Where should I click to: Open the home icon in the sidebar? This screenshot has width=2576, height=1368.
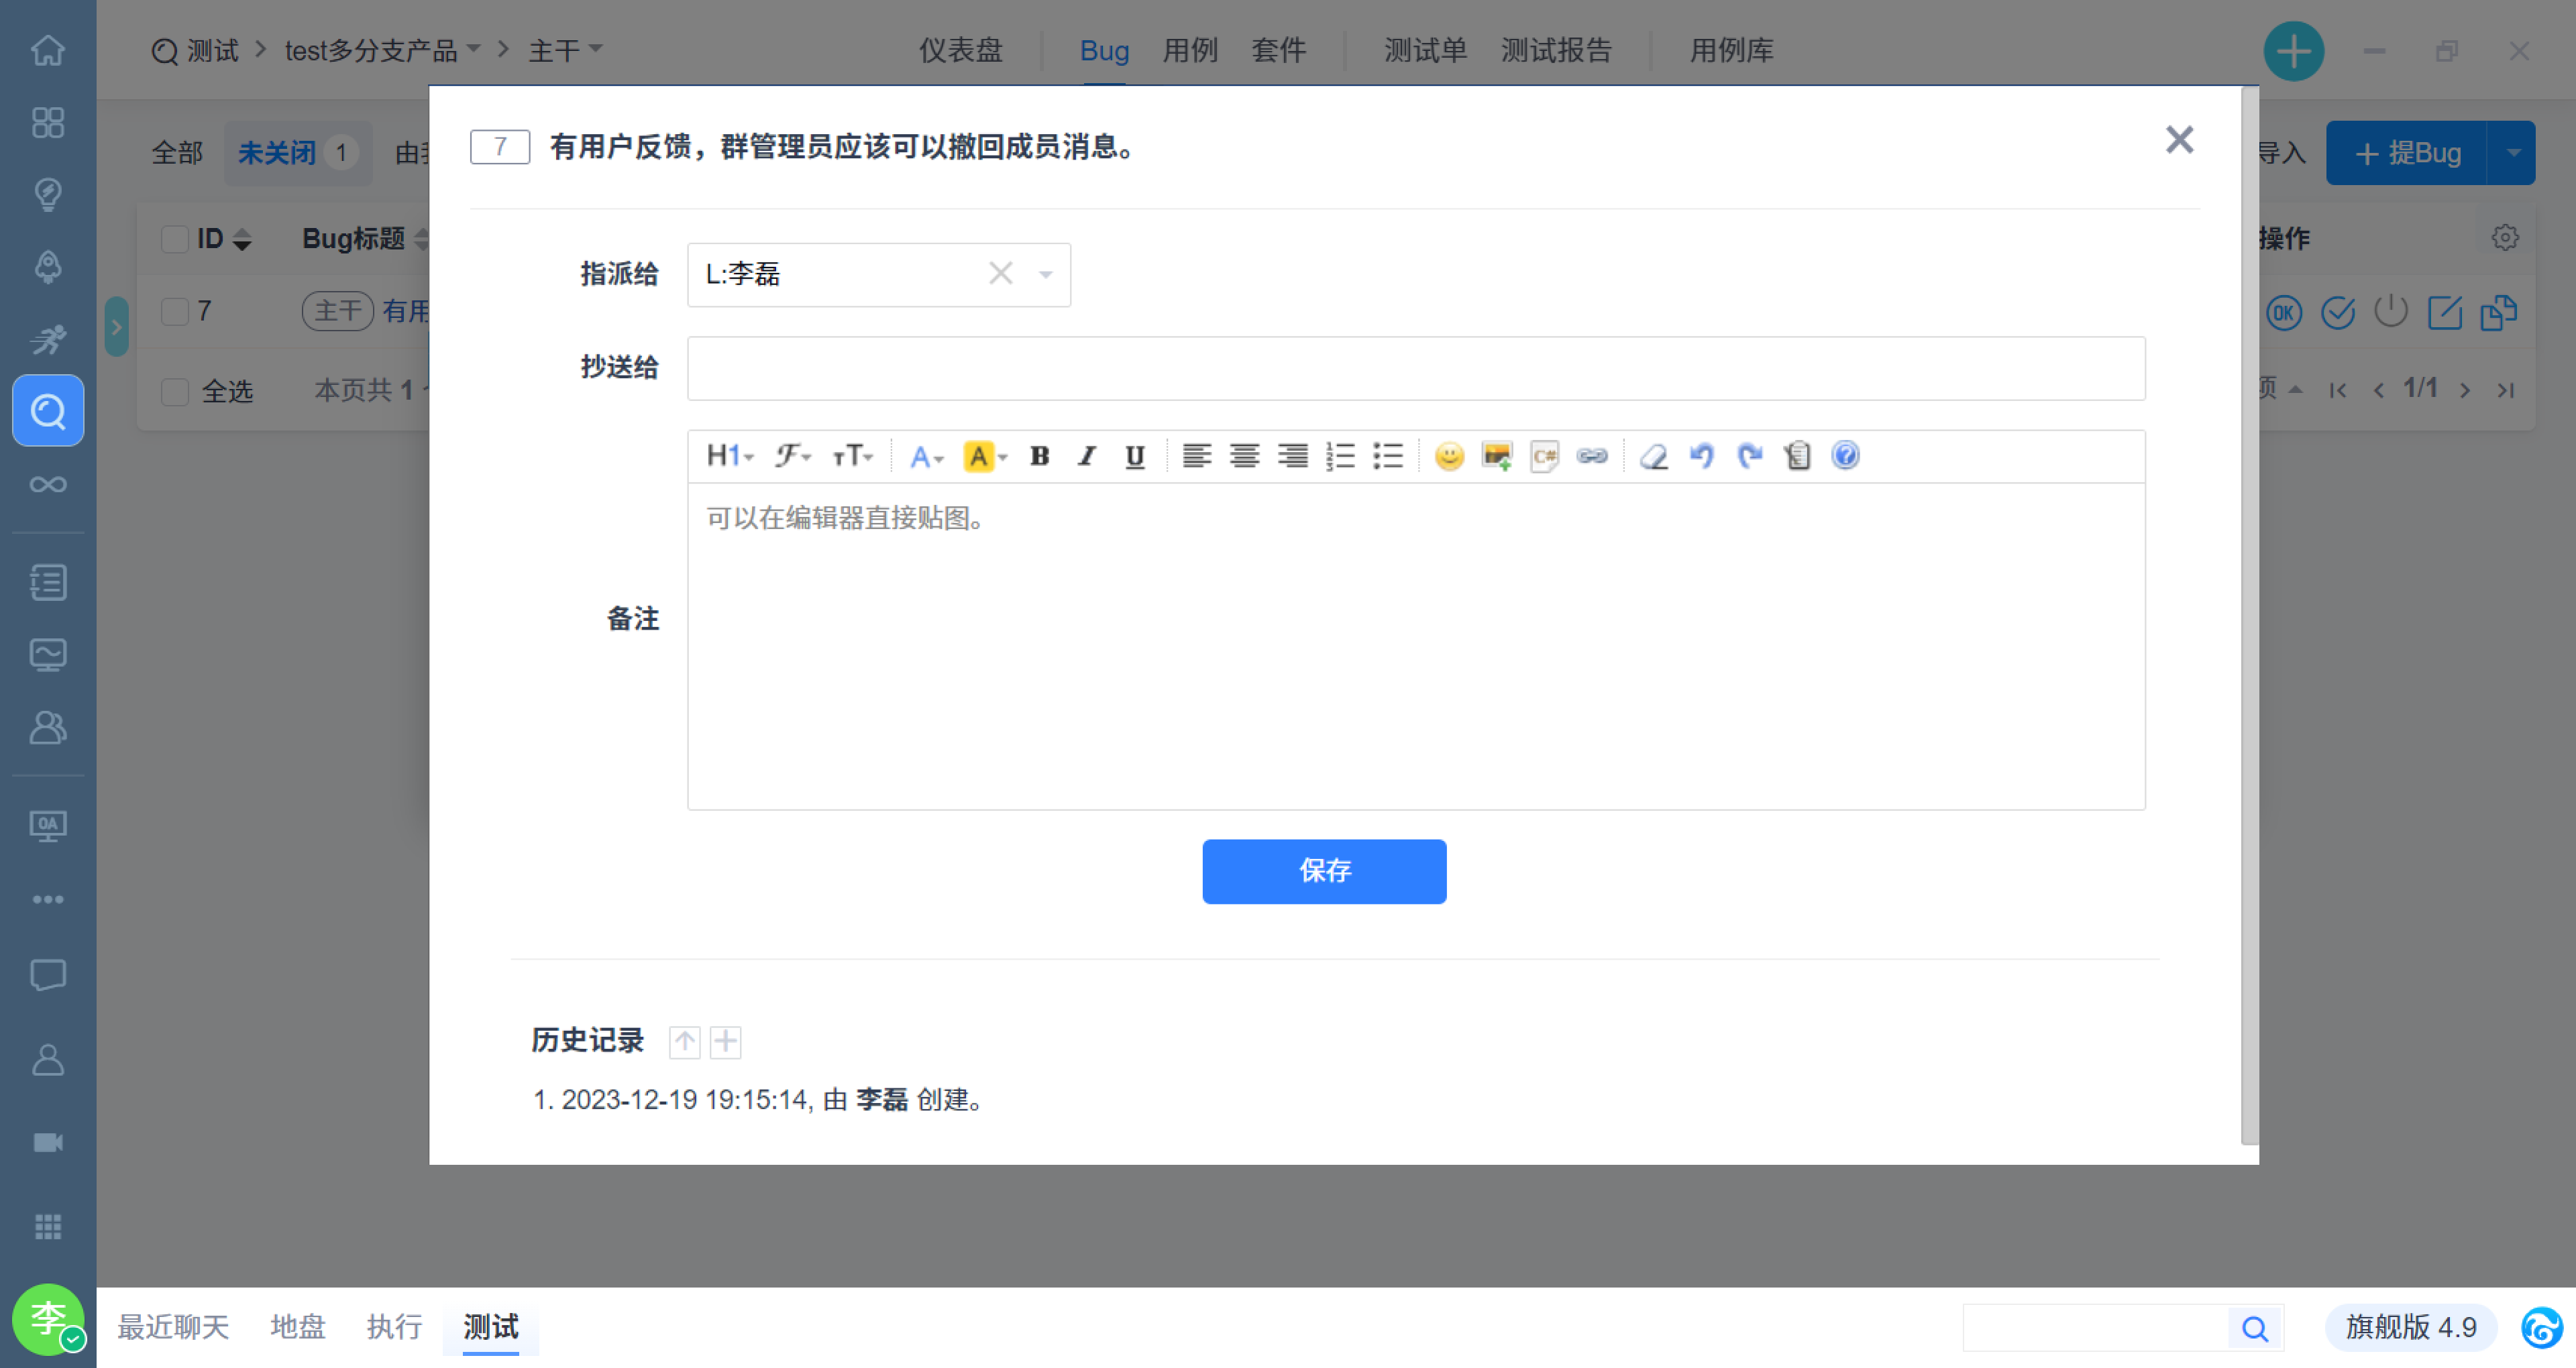(x=48, y=49)
